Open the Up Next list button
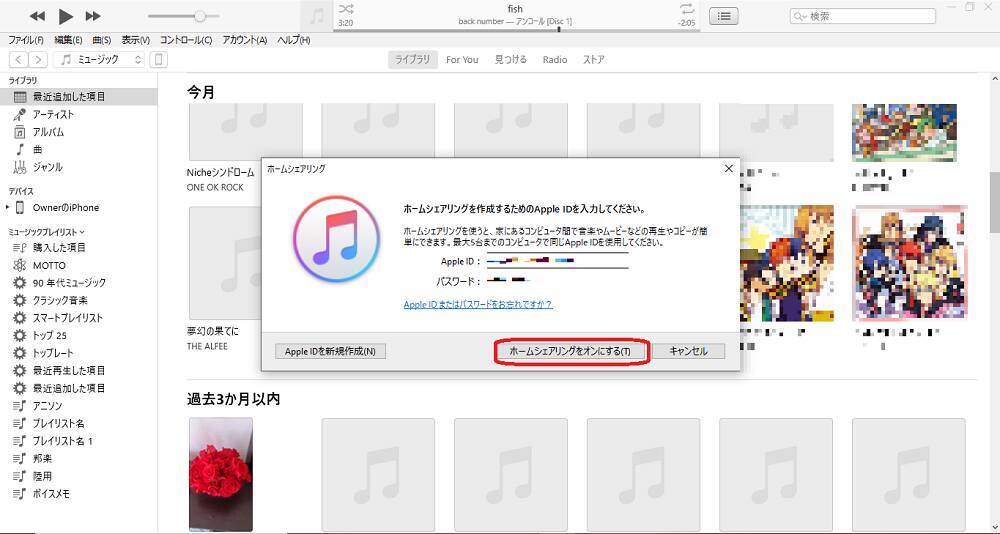Image resolution: width=1000 pixels, height=534 pixels. point(724,17)
